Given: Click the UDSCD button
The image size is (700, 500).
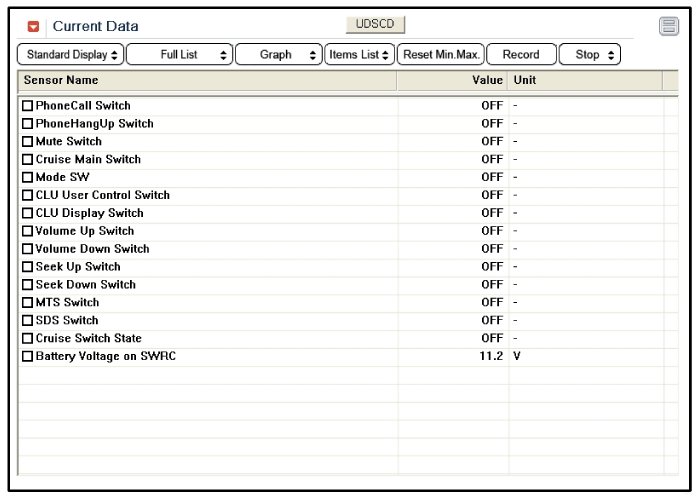Looking at the screenshot, I should click(375, 25).
